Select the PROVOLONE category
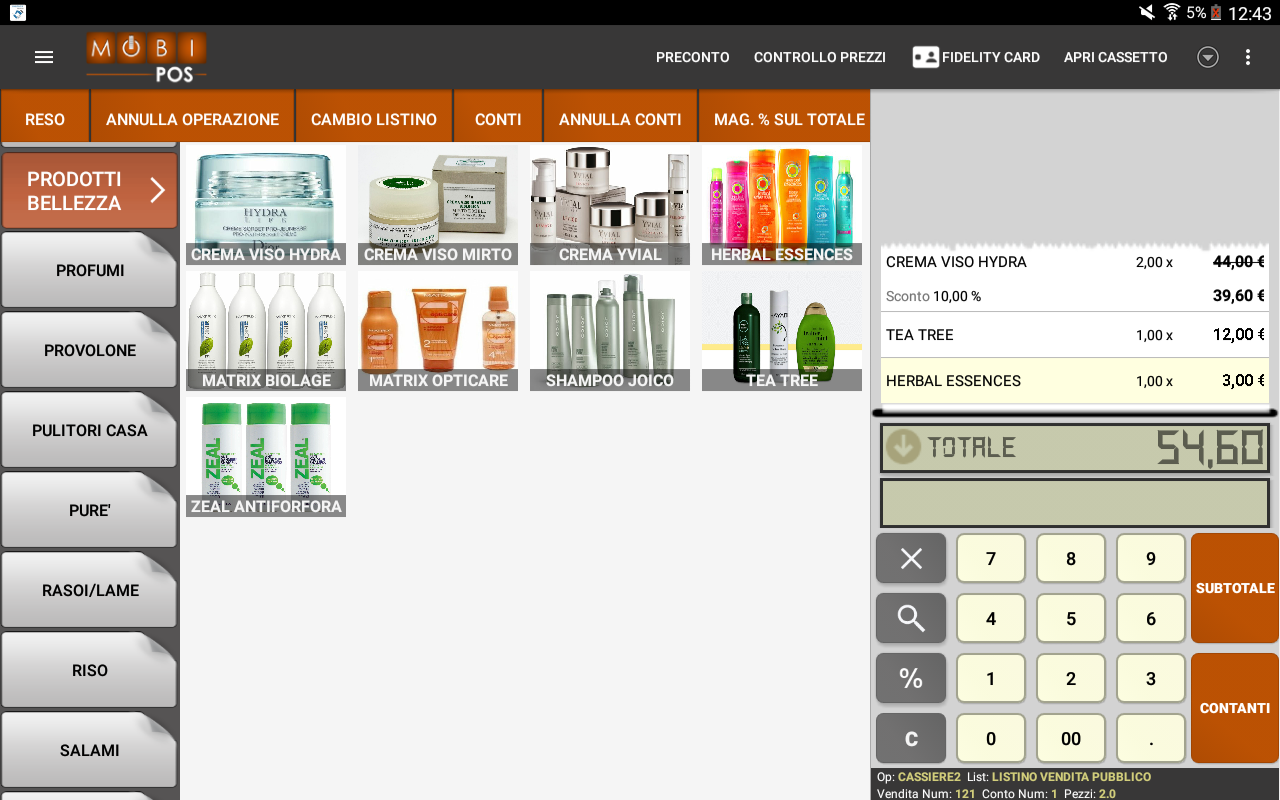This screenshot has height=800, width=1280. click(x=89, y=350)
